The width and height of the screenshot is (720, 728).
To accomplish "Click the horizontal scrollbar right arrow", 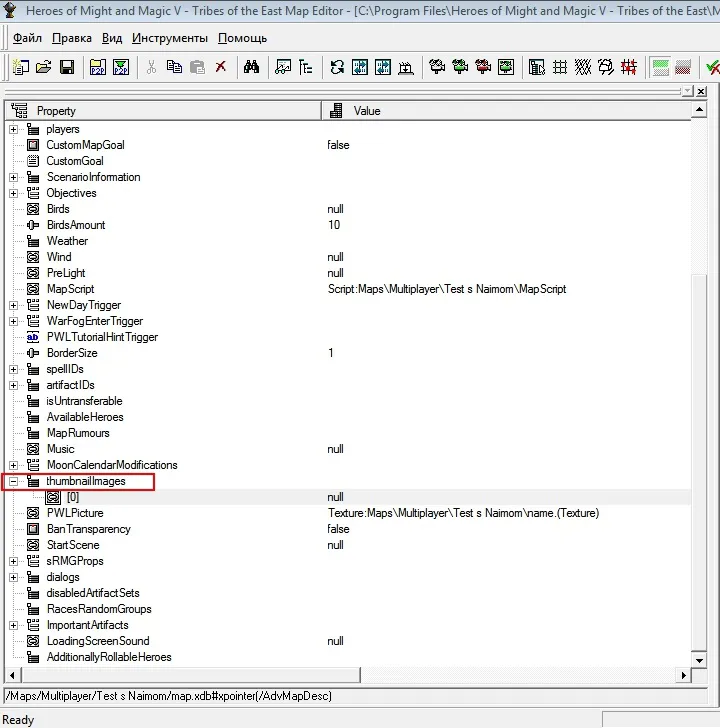I will pos(683,675).
